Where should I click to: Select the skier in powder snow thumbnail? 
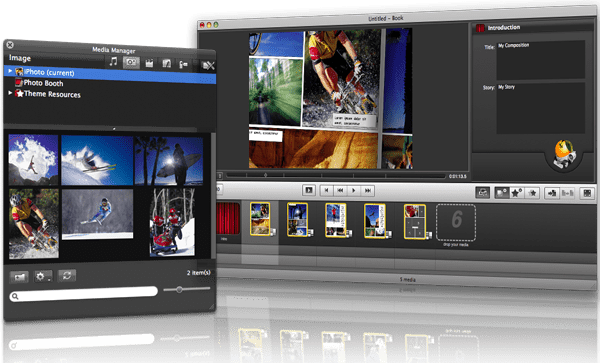(97, 161)
